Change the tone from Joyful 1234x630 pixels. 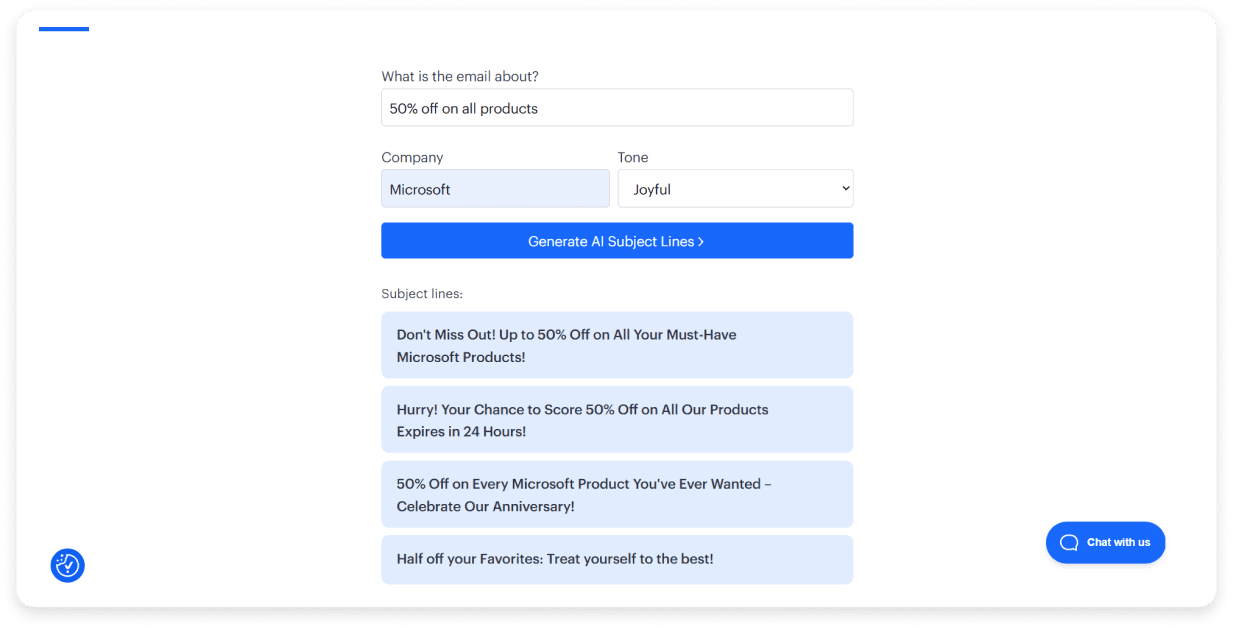pyautogui.click(x=735, y=188)
